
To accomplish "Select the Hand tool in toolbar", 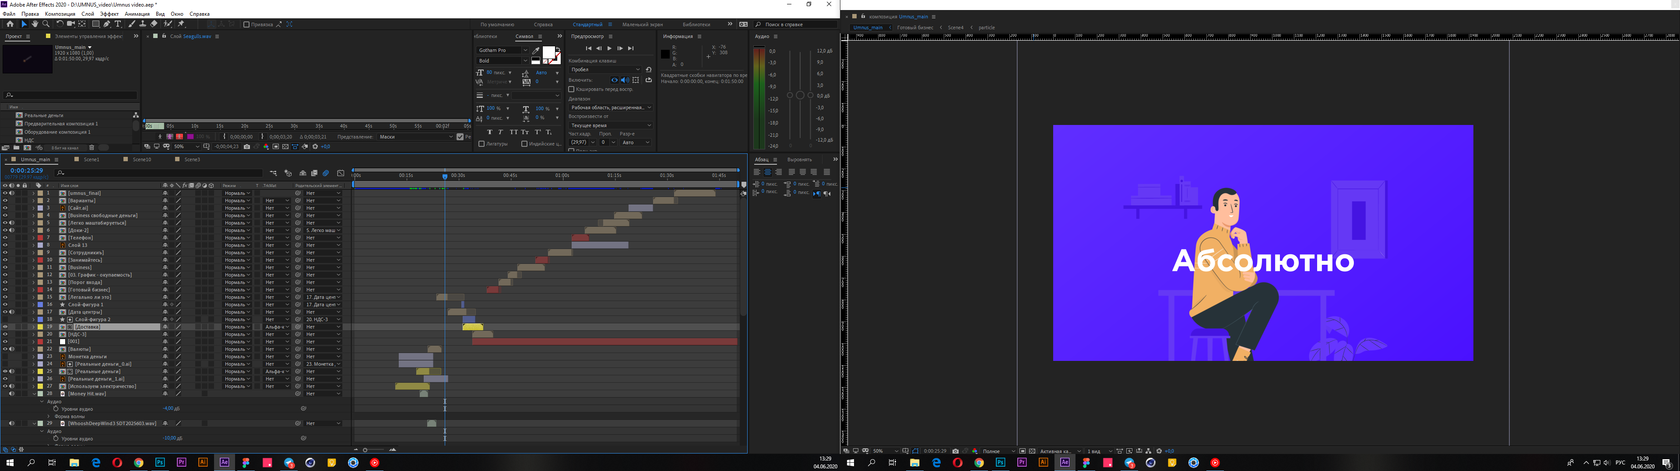I will [x=35, y=24].
